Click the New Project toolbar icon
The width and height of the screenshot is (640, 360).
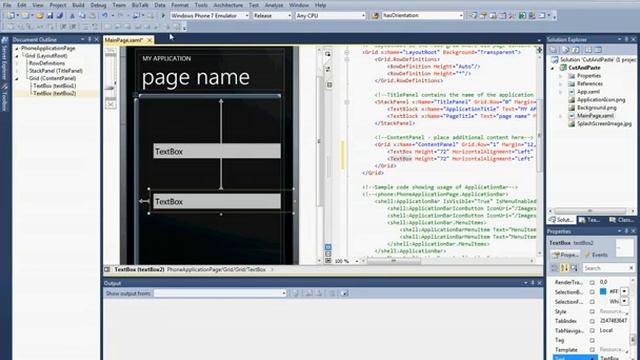10,16
